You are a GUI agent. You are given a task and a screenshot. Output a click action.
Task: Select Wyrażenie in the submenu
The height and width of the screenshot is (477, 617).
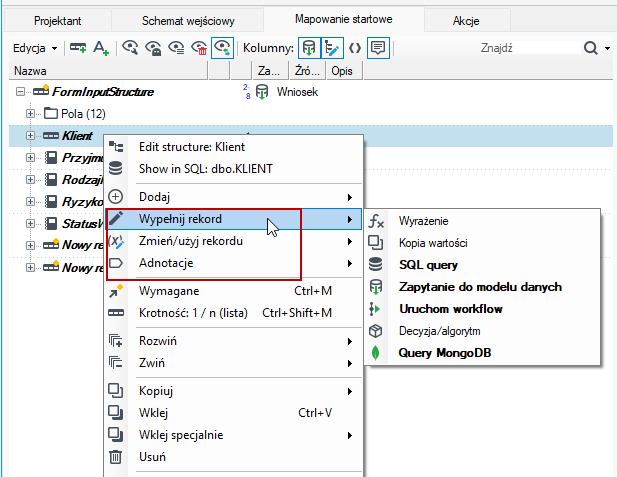(482, 221)
